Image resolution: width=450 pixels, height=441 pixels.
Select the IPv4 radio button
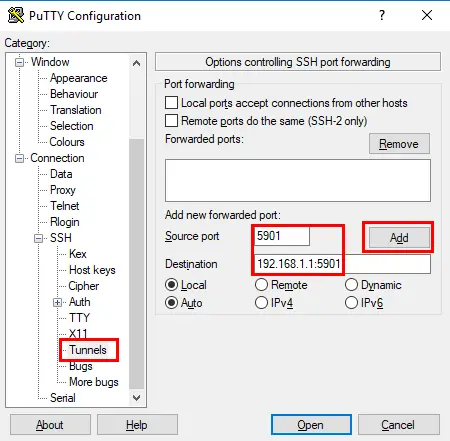261,303
